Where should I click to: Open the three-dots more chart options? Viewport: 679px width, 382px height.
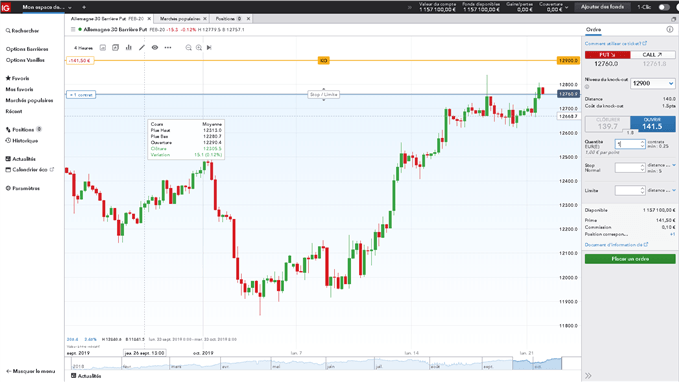168,48
